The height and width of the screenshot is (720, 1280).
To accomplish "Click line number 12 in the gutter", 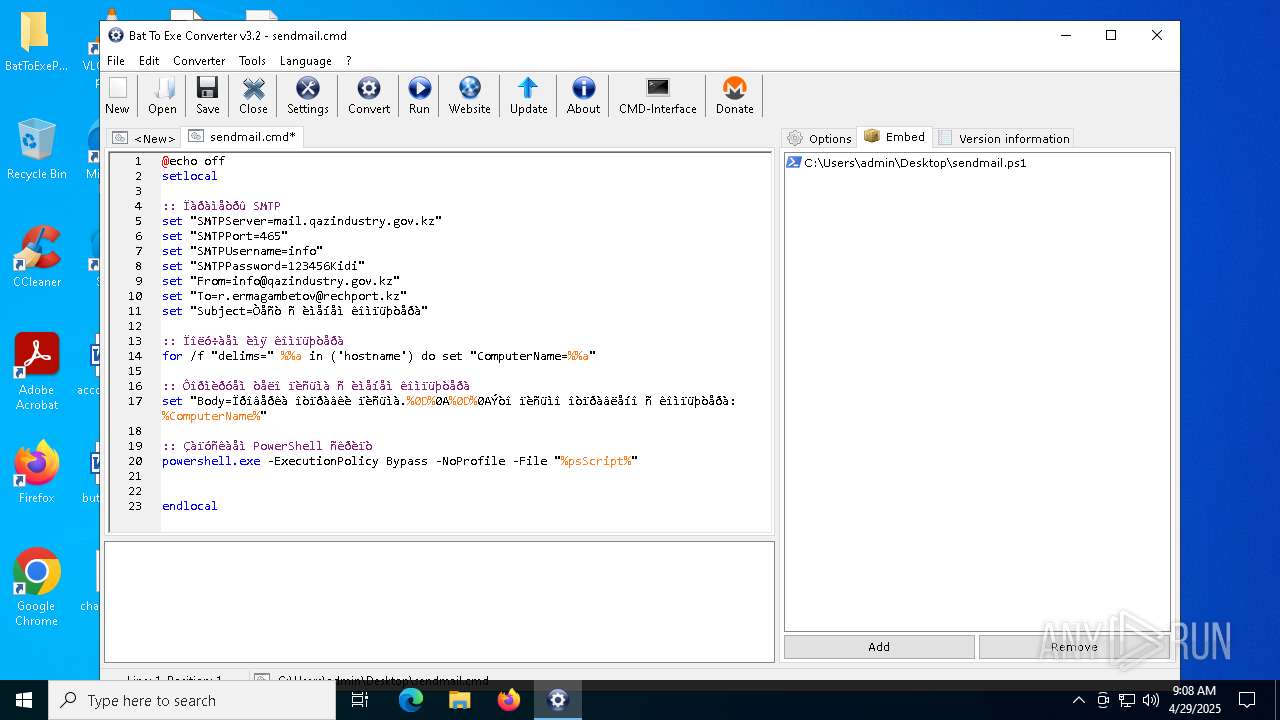I will coord(135,326).
